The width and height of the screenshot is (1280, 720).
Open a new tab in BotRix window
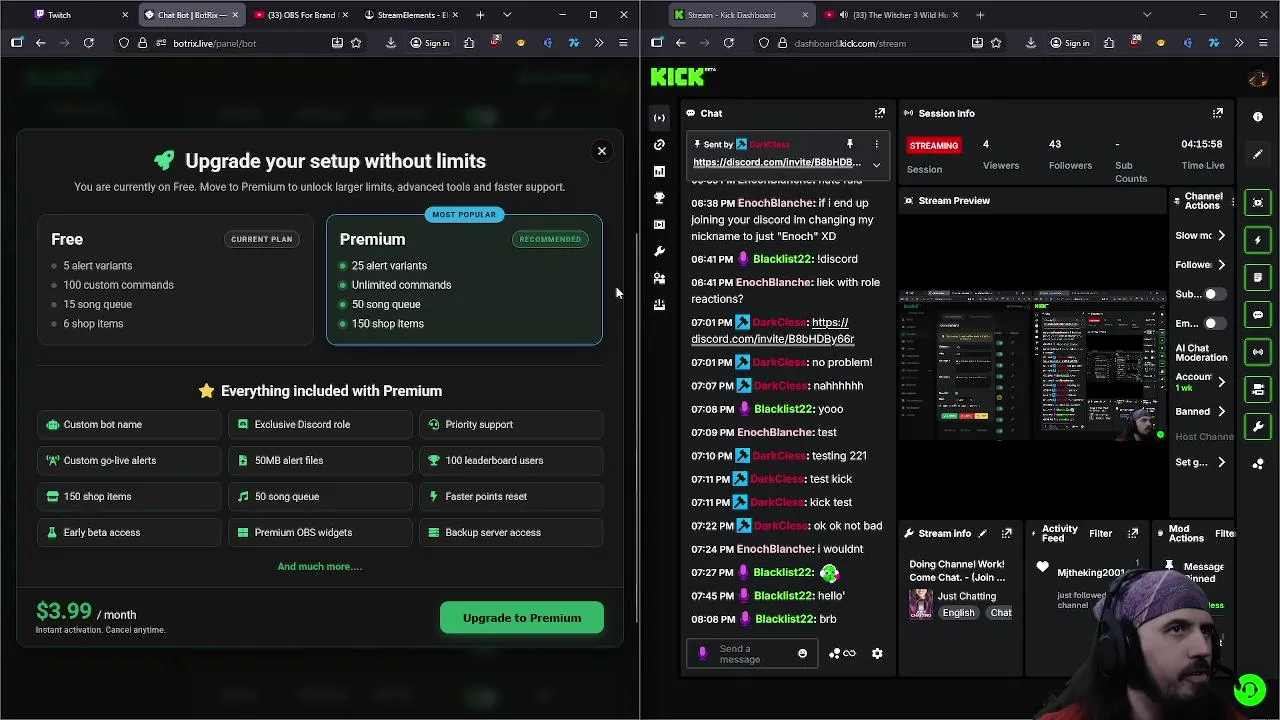click(480, 15)
